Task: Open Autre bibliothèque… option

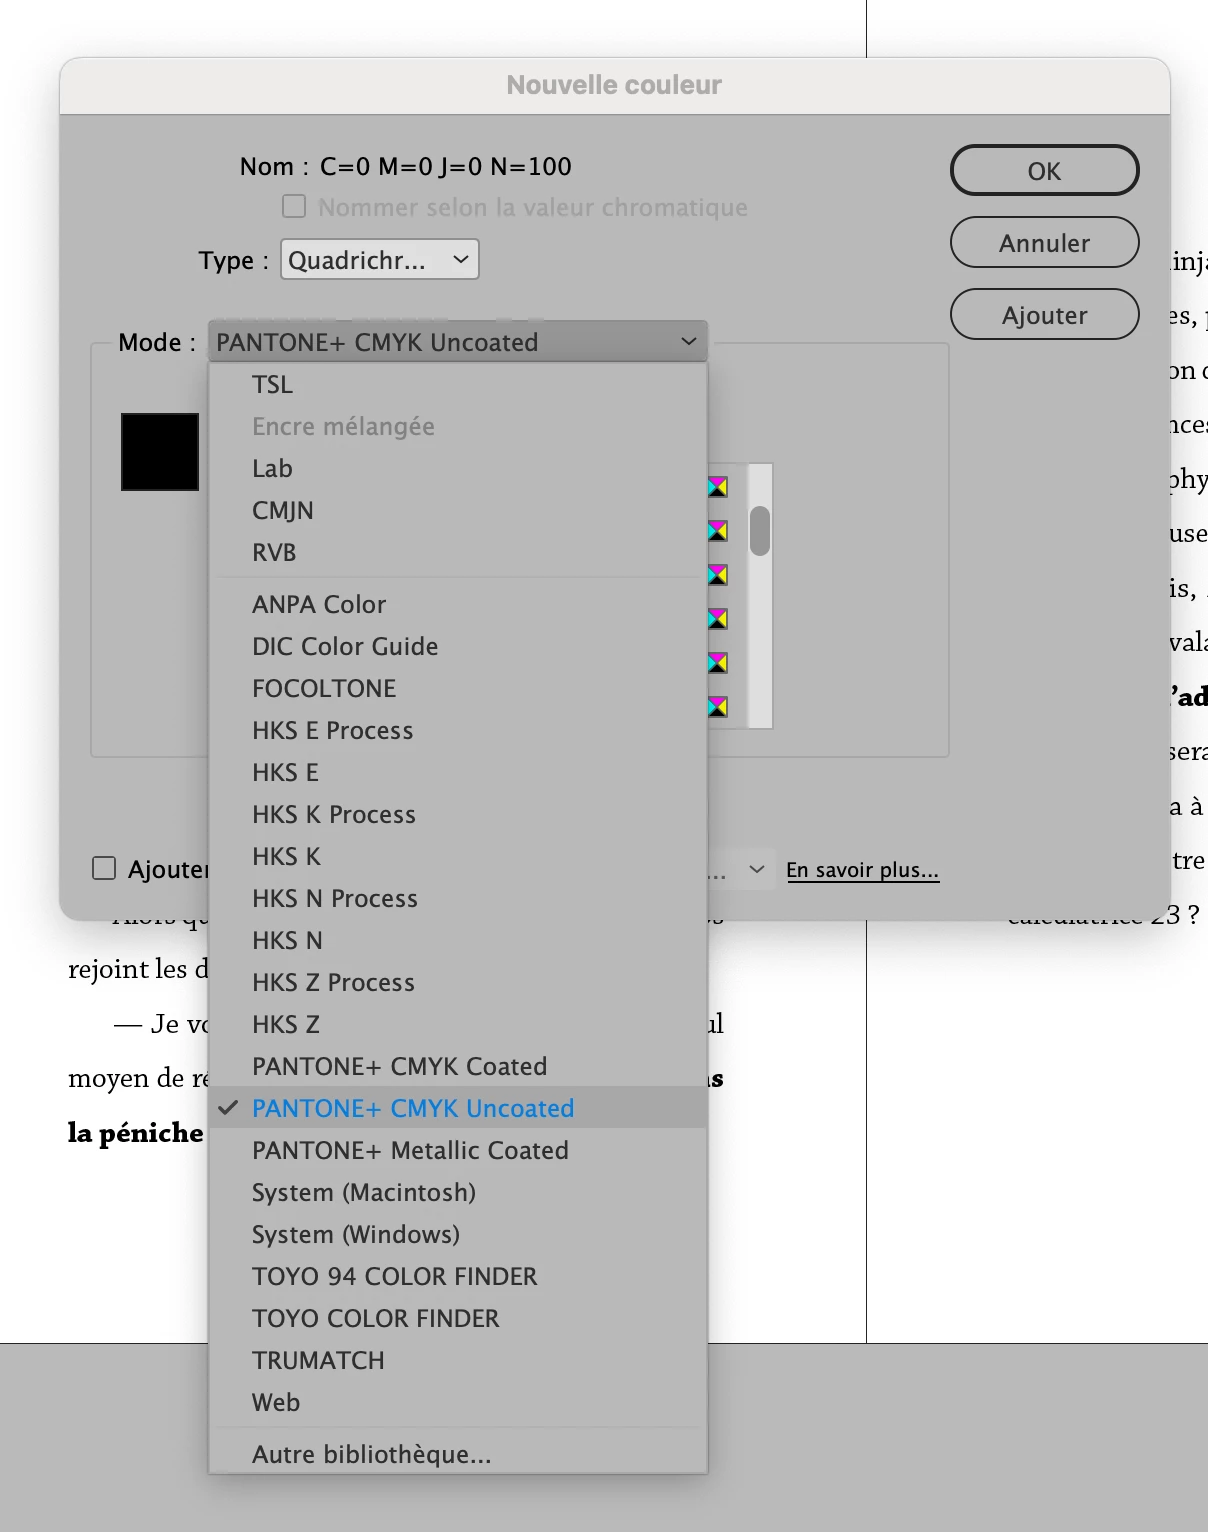Action: (458, 1455)
